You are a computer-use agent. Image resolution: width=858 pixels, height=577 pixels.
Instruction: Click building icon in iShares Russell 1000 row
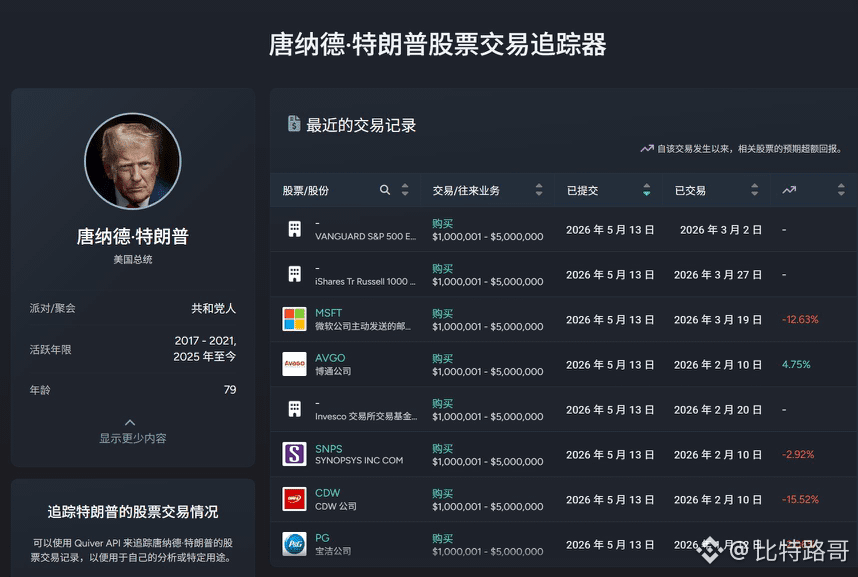(x=294, y=274)
